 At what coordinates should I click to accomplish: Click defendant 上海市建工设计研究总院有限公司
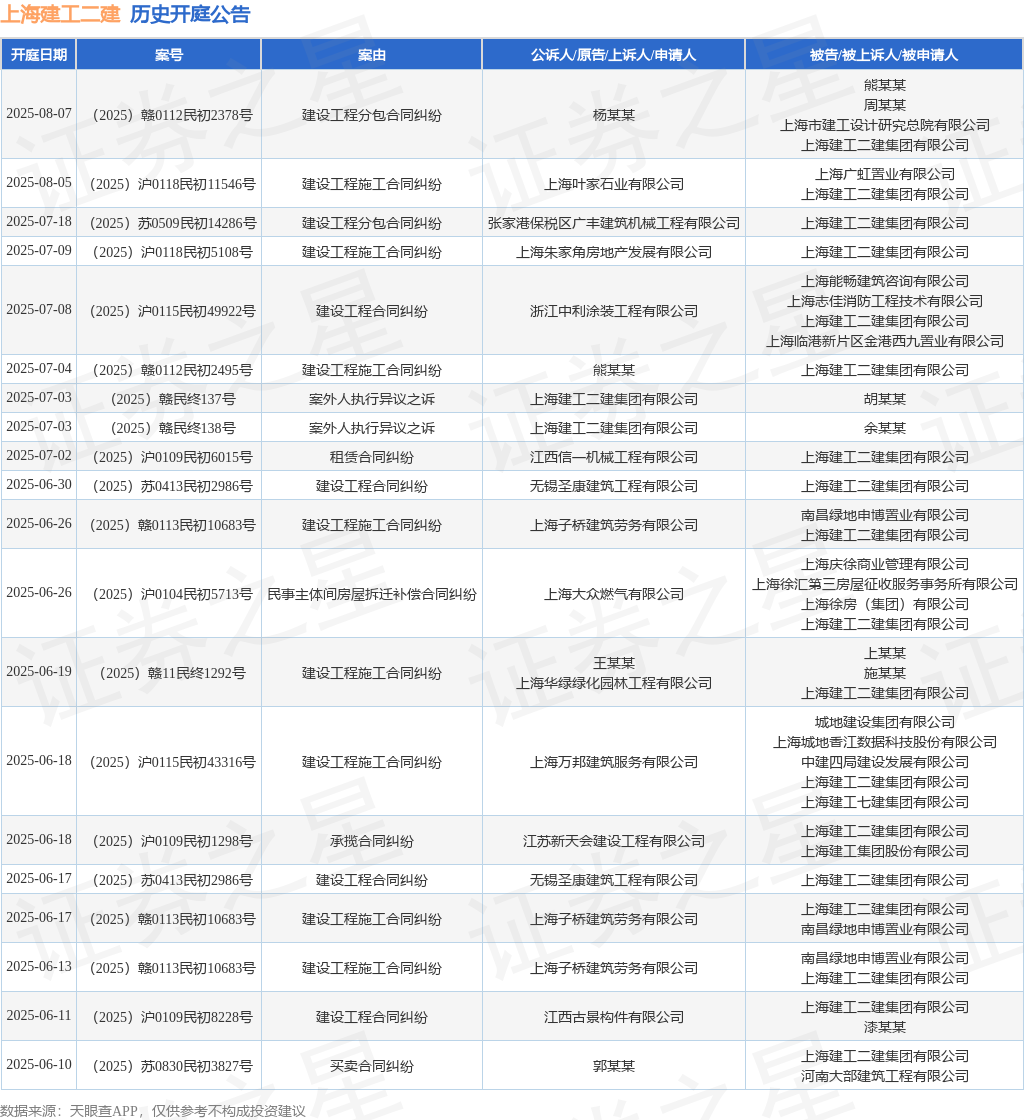coord(885,125)
